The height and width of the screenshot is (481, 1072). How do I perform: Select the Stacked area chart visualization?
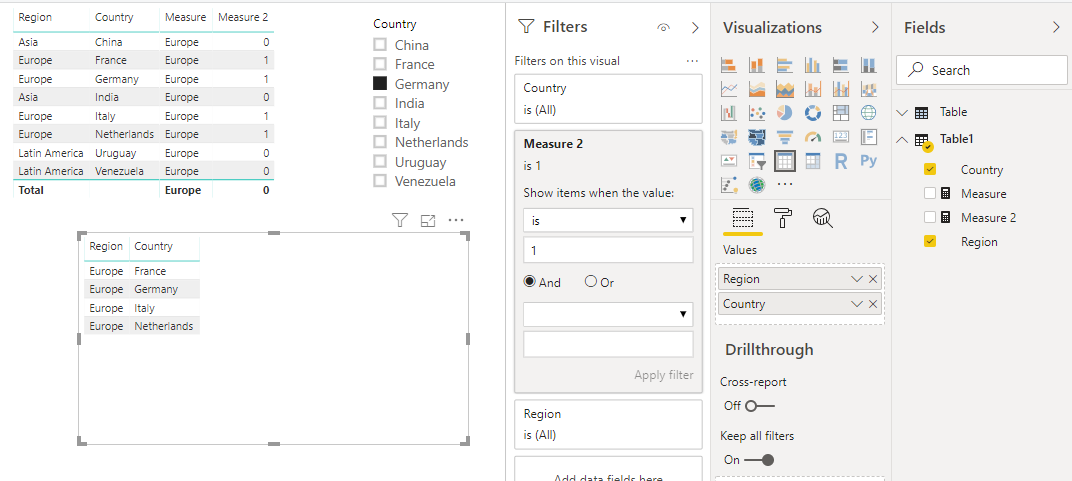tap(785, 89)
